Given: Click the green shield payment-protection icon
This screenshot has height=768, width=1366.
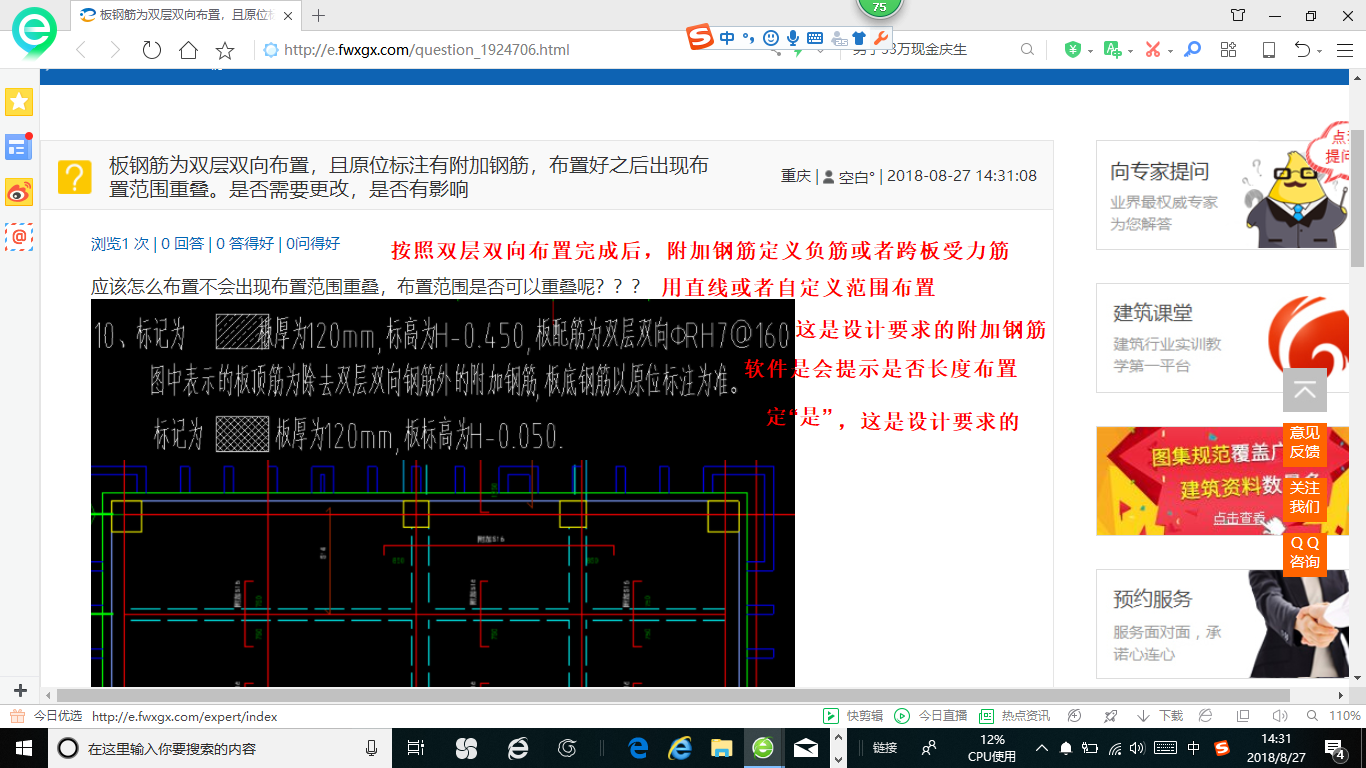Looking at the screenshot, I should point(1072,50).
